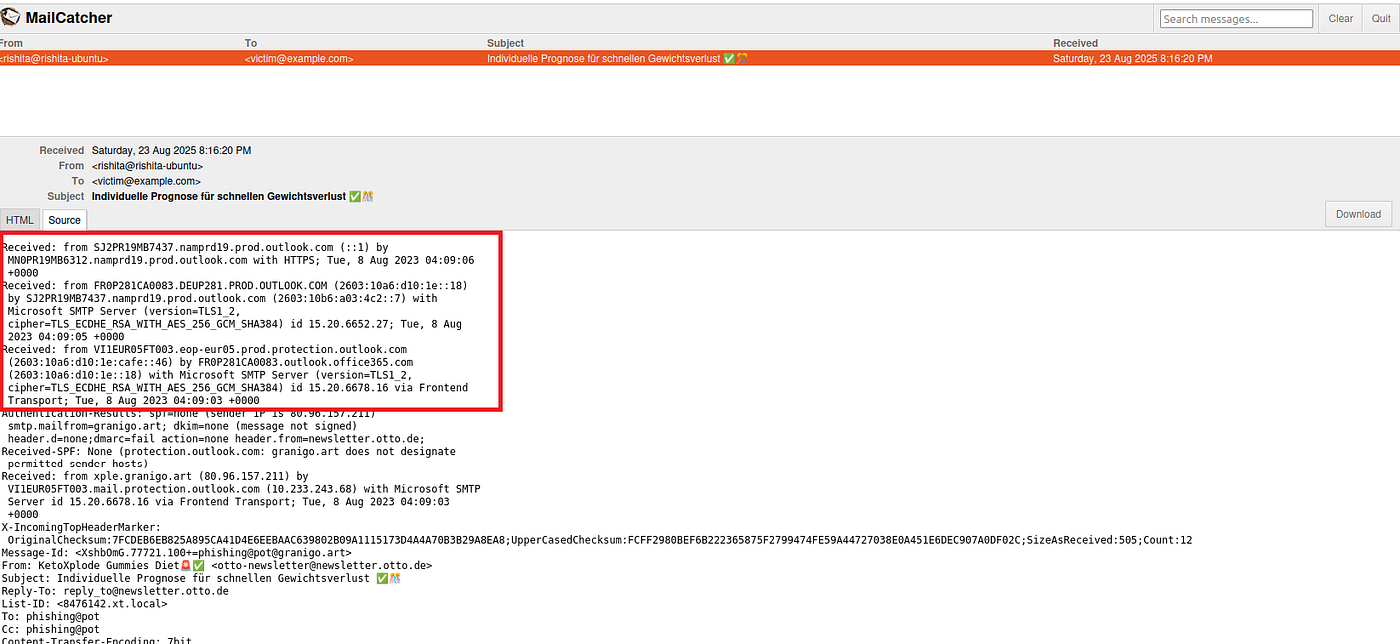Click the To: phishing@pot line
This screenshot has width=1400, height=644.
[x=51, y=616]
